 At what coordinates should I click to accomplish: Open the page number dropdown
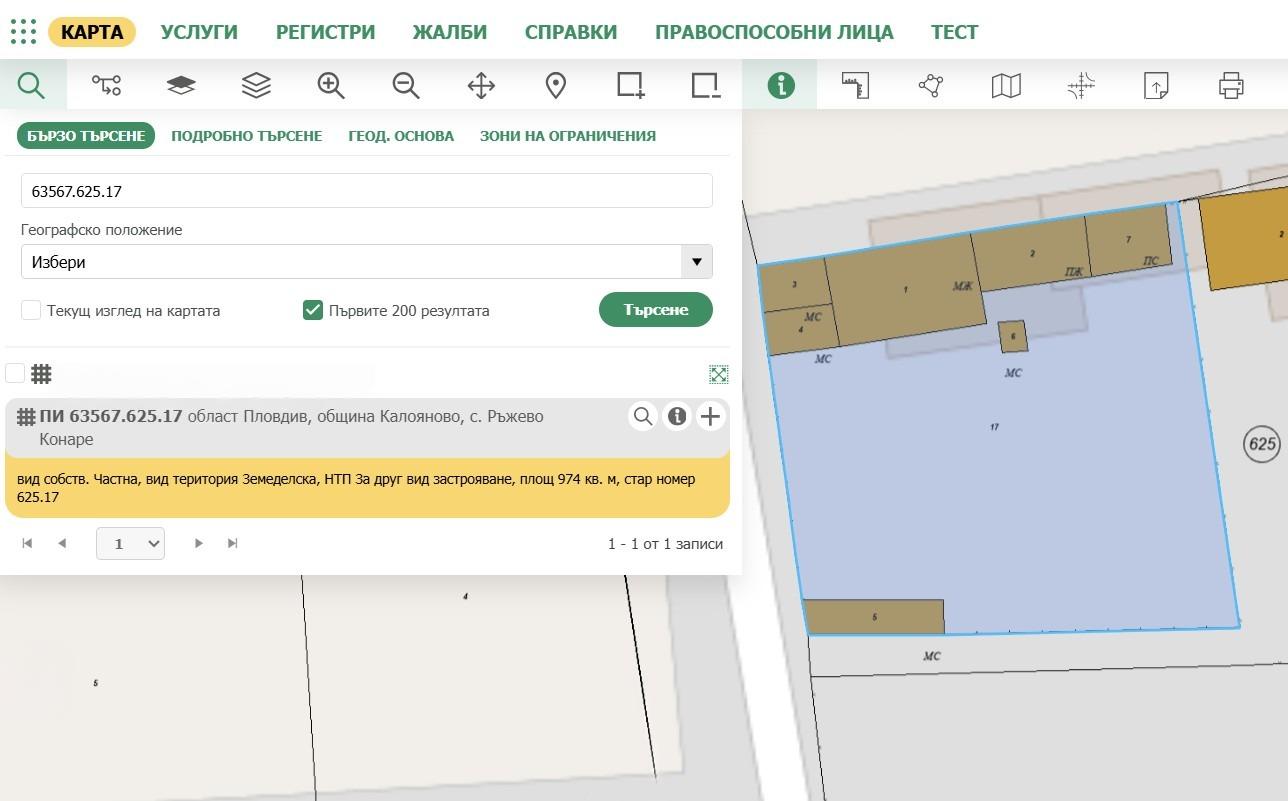[130, 543]
